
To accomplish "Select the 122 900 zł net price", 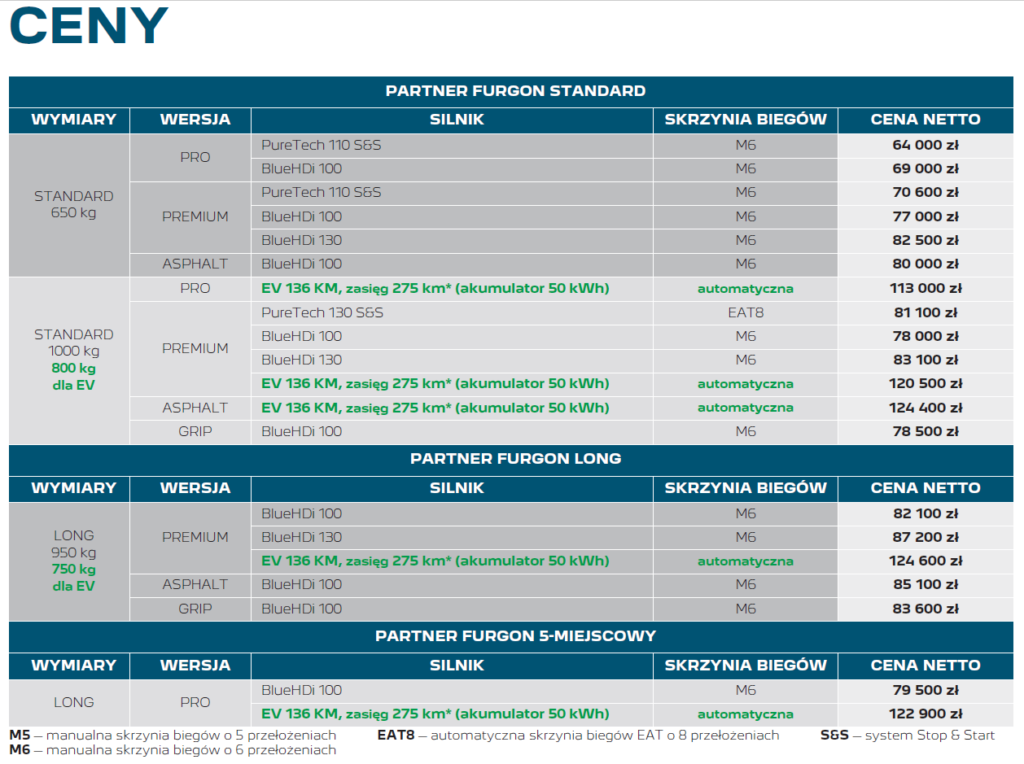I will pos(925,714).
